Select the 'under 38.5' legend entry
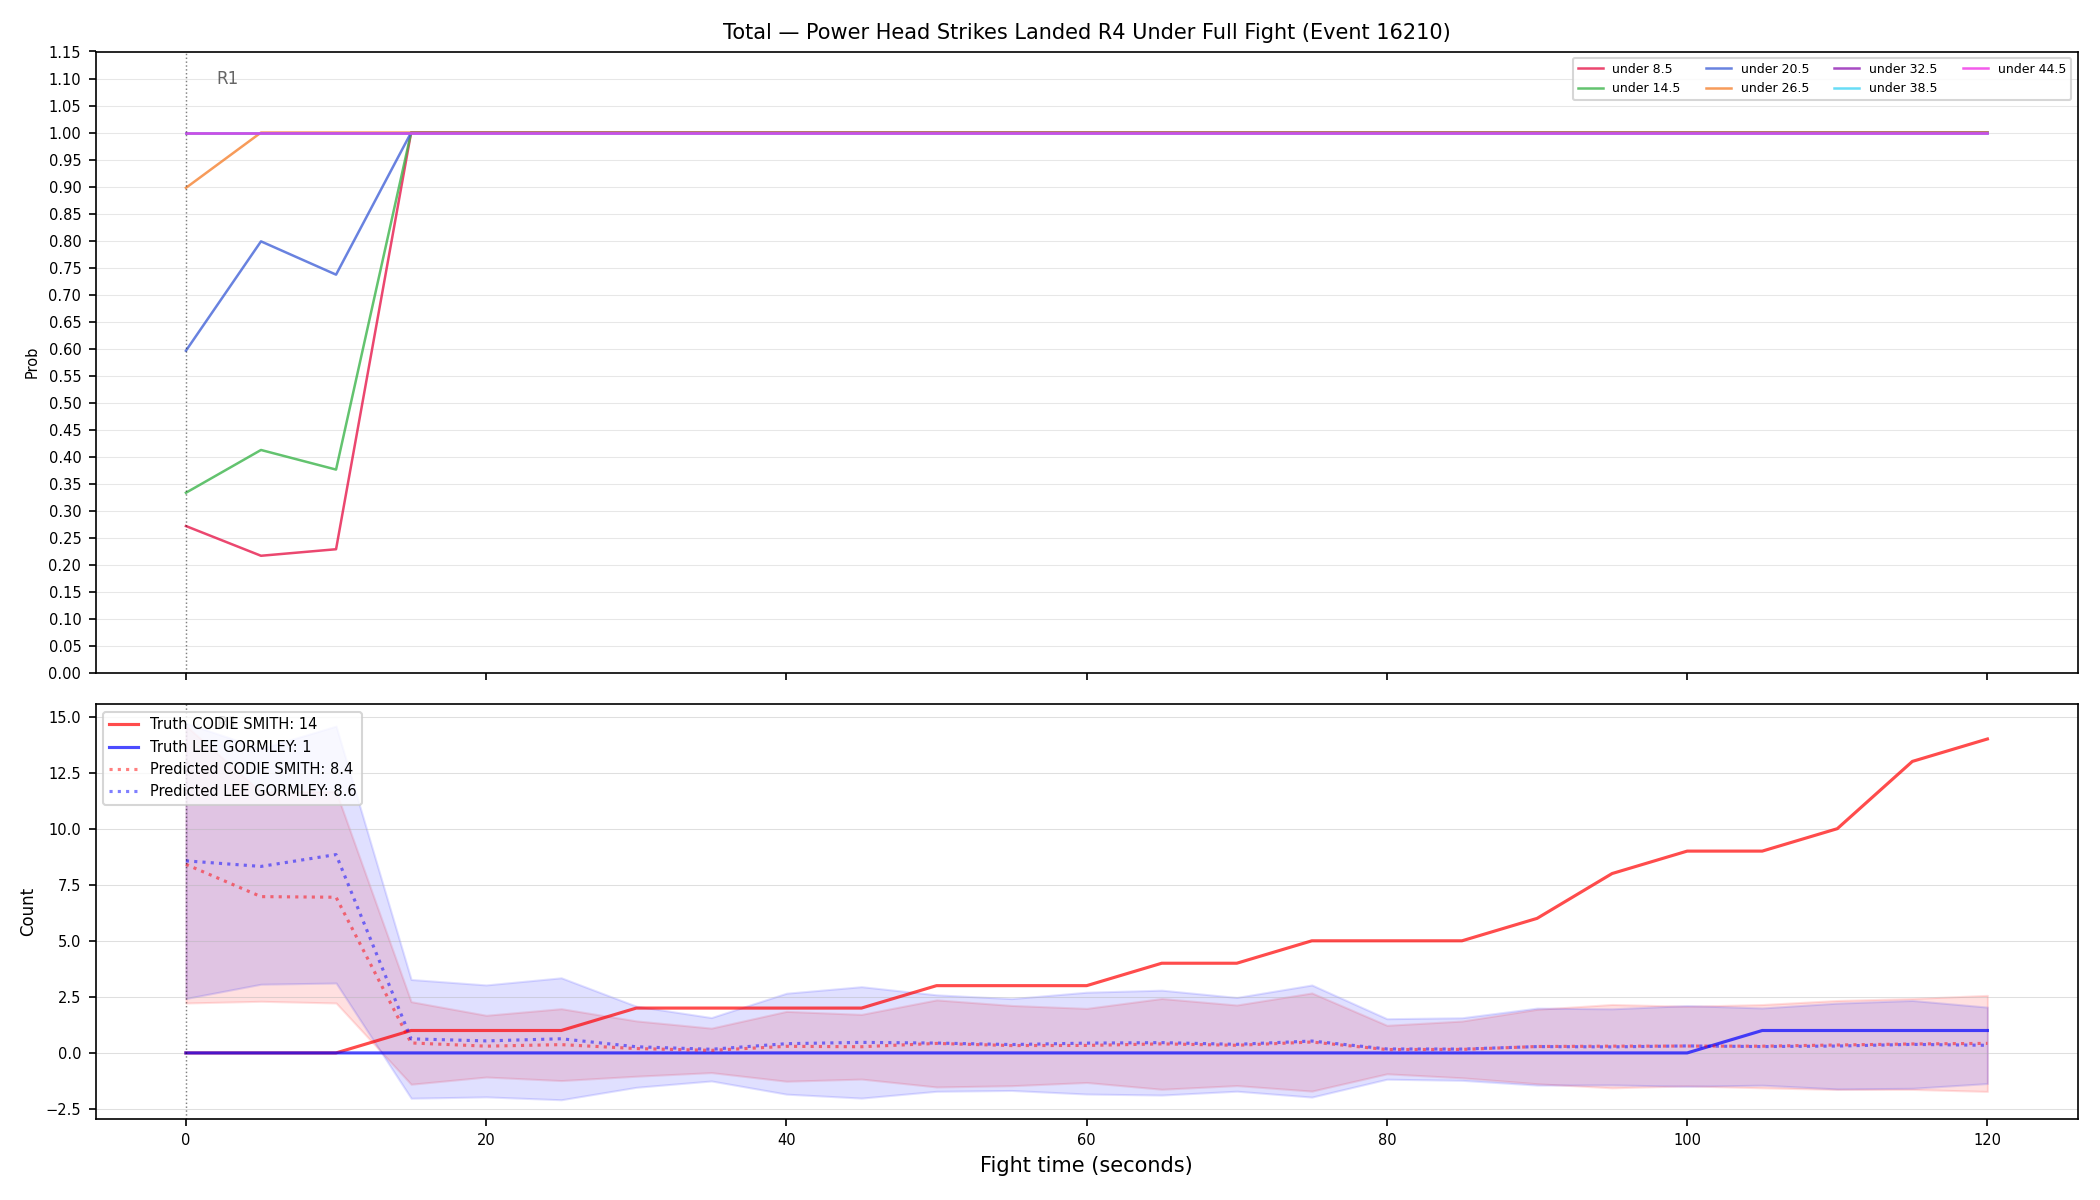Screen dimensions: 2100x1200 1885,88
